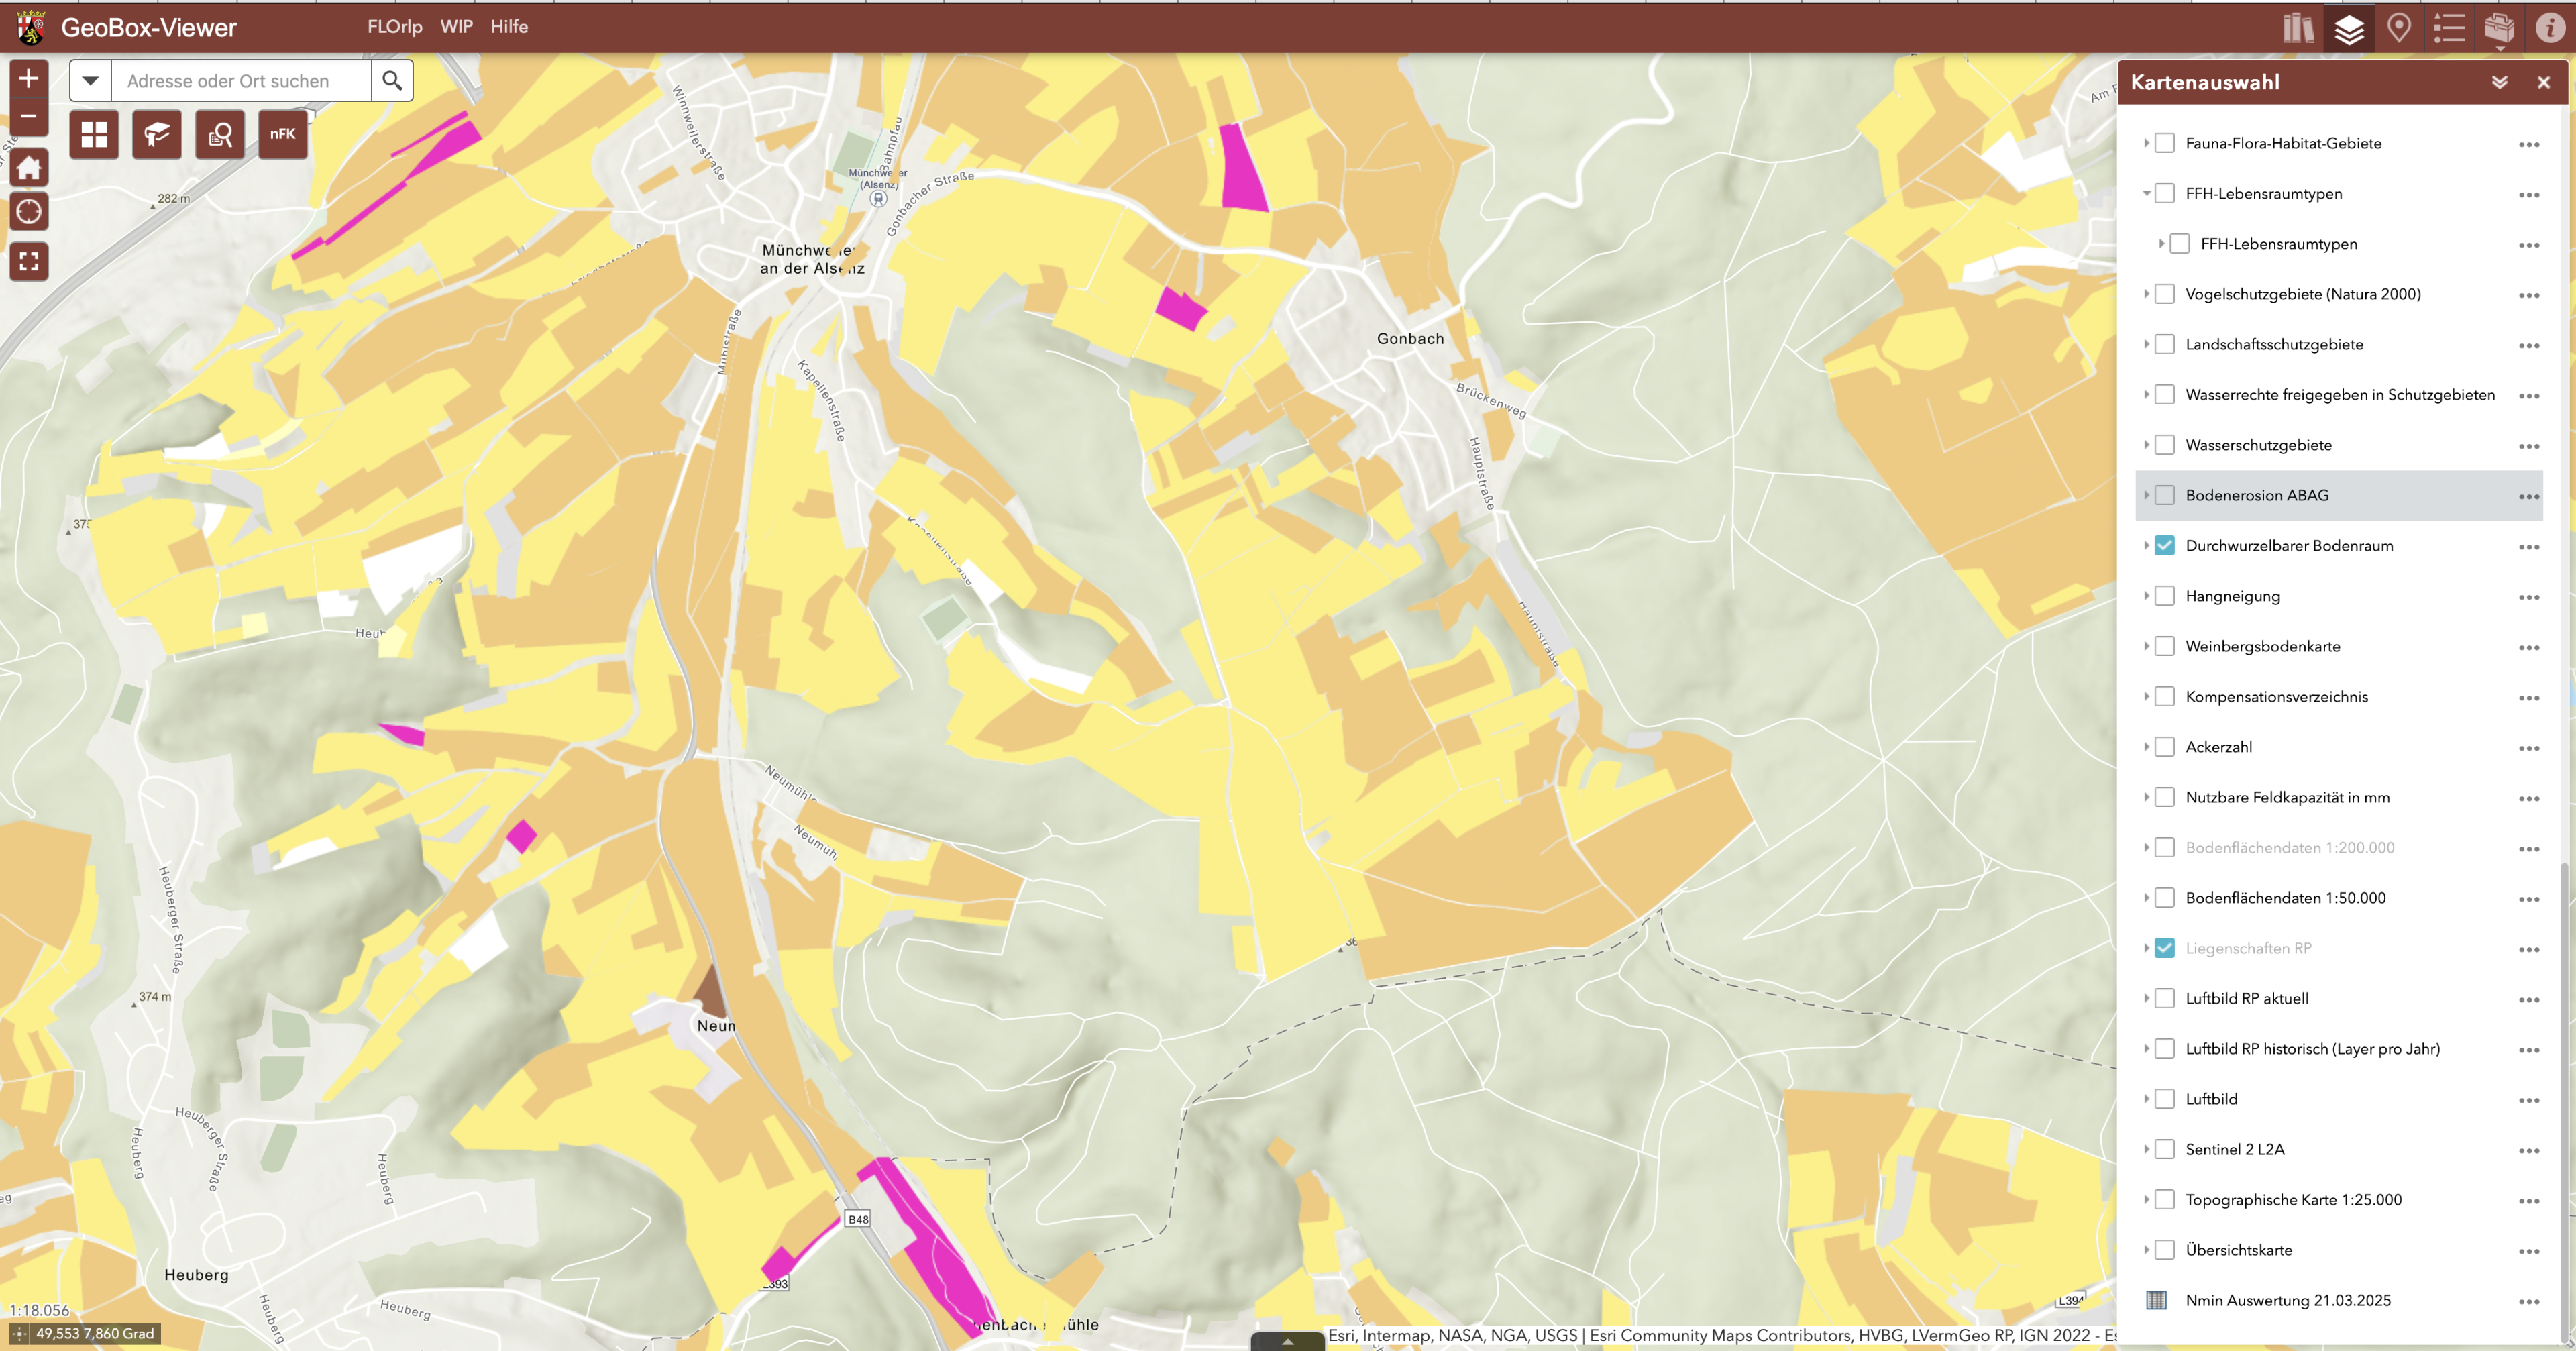Viewport: 2576px width, 1351px height.
Task: Open the location pin widget in header
Action: pos(2399,27)
